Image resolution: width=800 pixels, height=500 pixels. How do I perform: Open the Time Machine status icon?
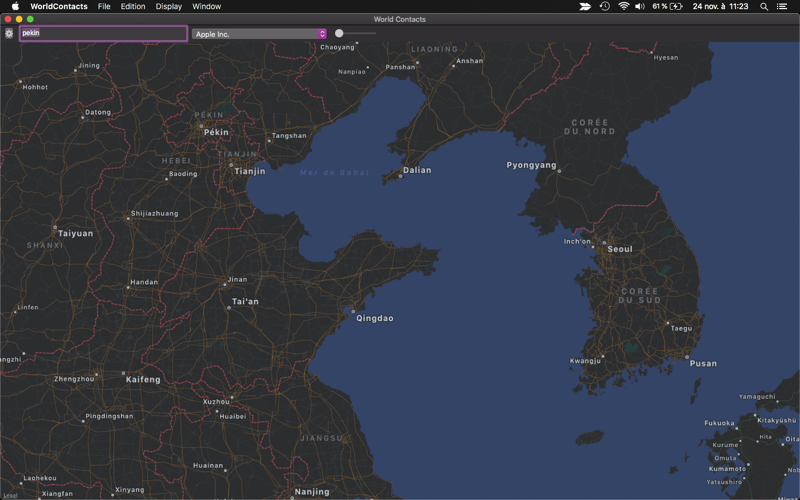point(605,6)
